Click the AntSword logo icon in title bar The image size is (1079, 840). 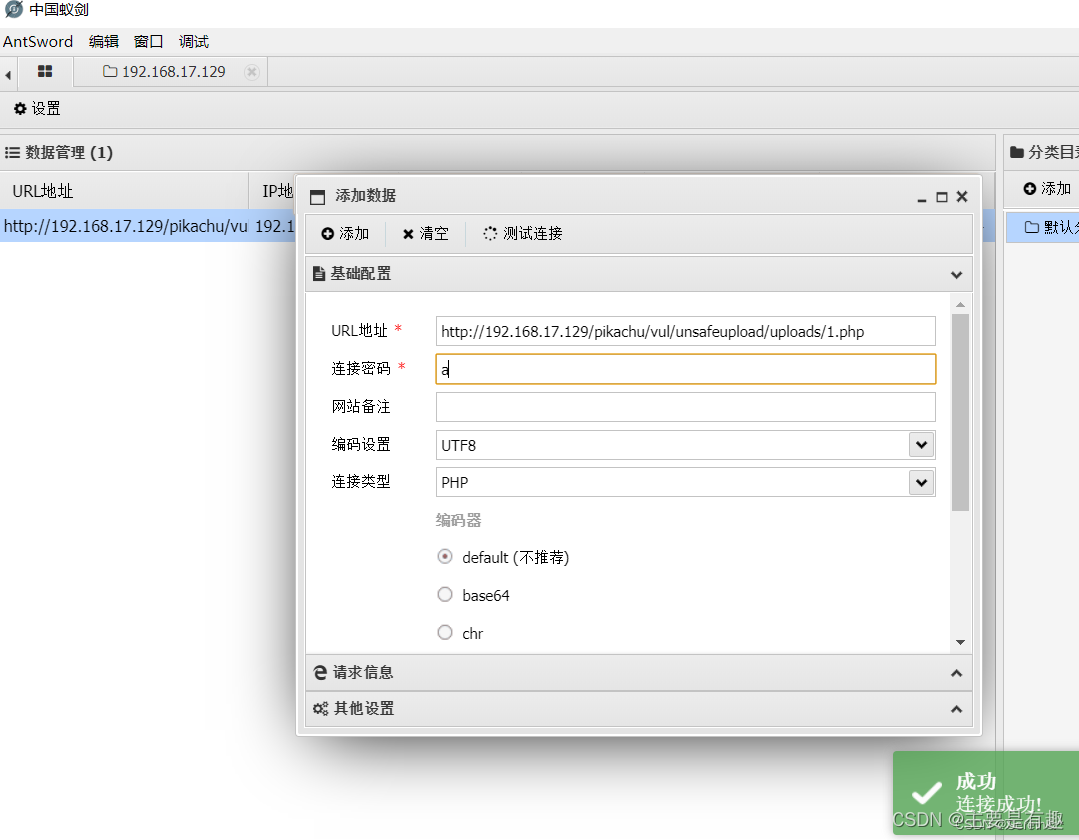click(13, 10)
